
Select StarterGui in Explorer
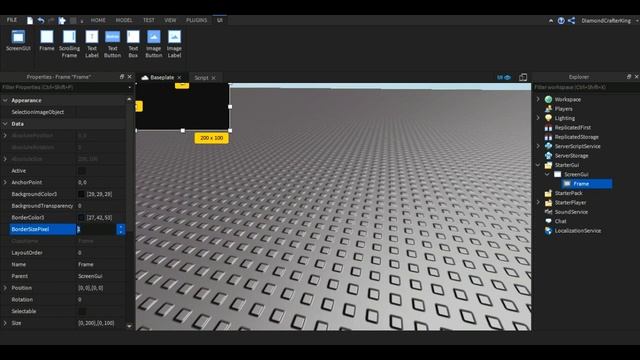coord(567,165)
